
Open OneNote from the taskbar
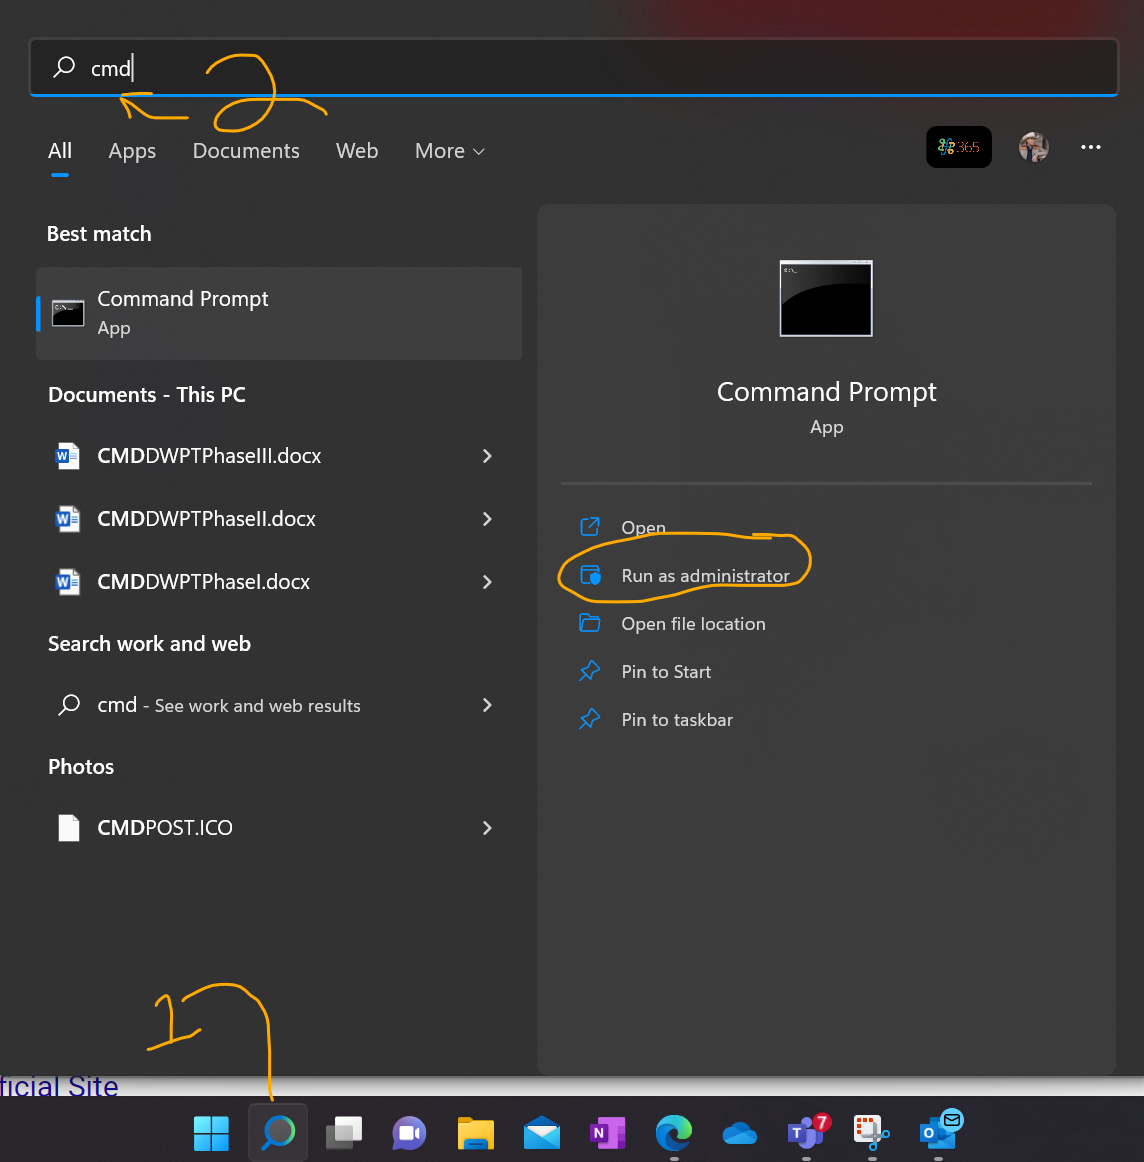pos(608,1132)
